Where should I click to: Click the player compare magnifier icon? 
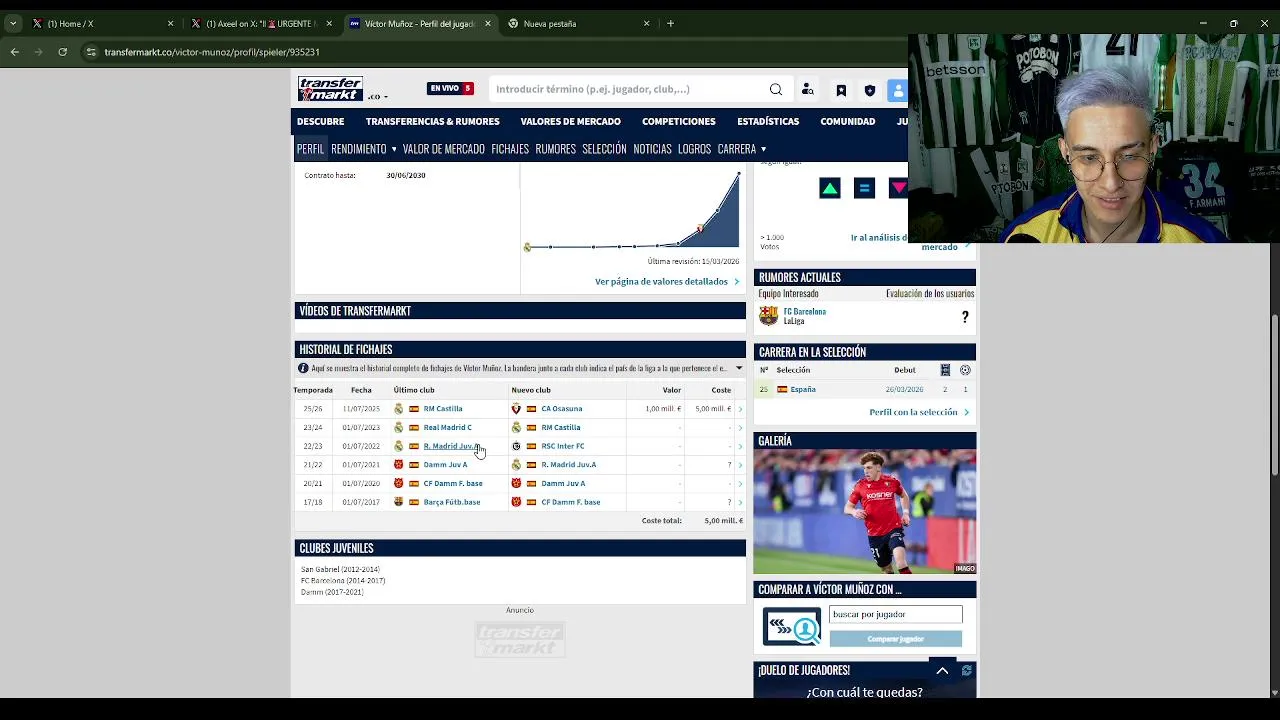pos(792,627)
